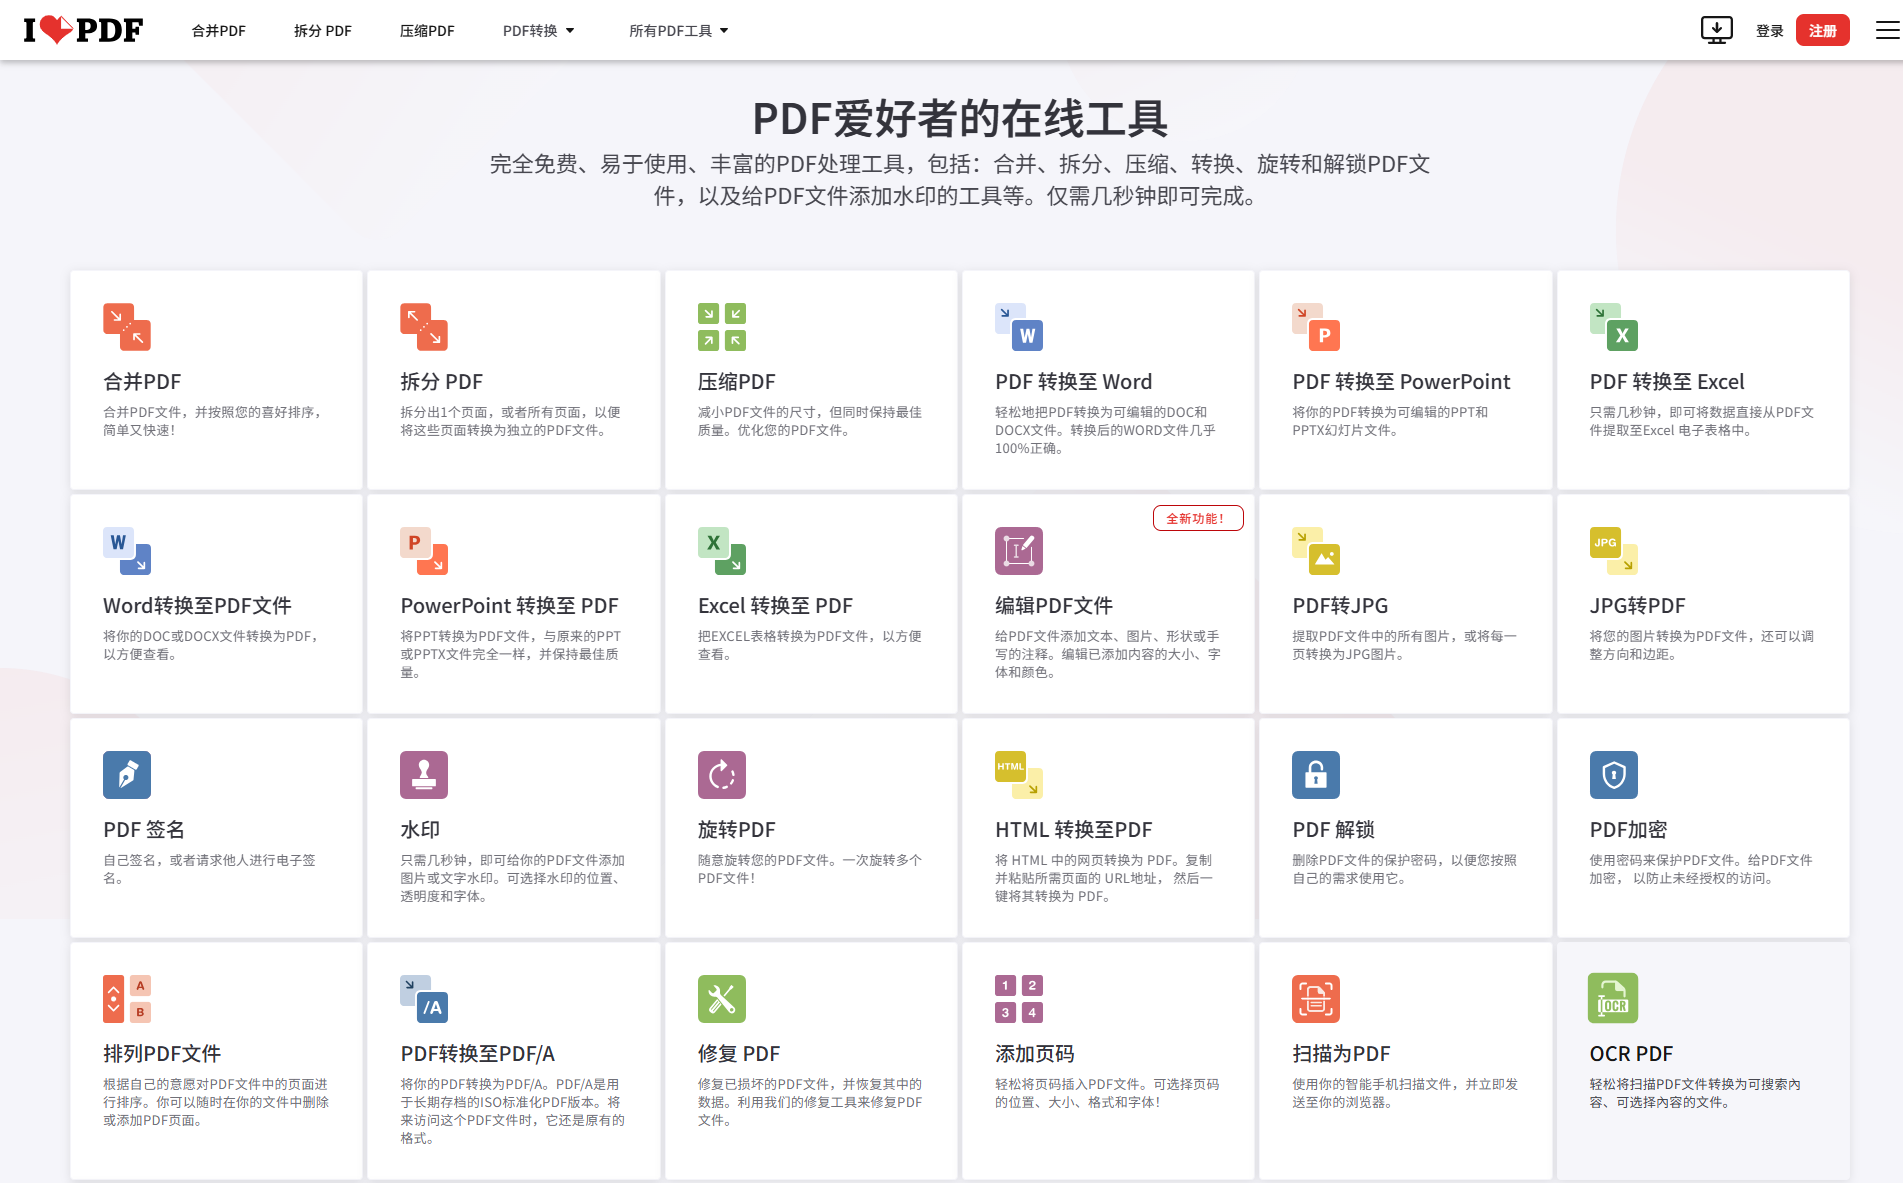Click the PDF 签名 signature pen icon
This screenshot has width=1903, height=1183.
pos(127,774)
